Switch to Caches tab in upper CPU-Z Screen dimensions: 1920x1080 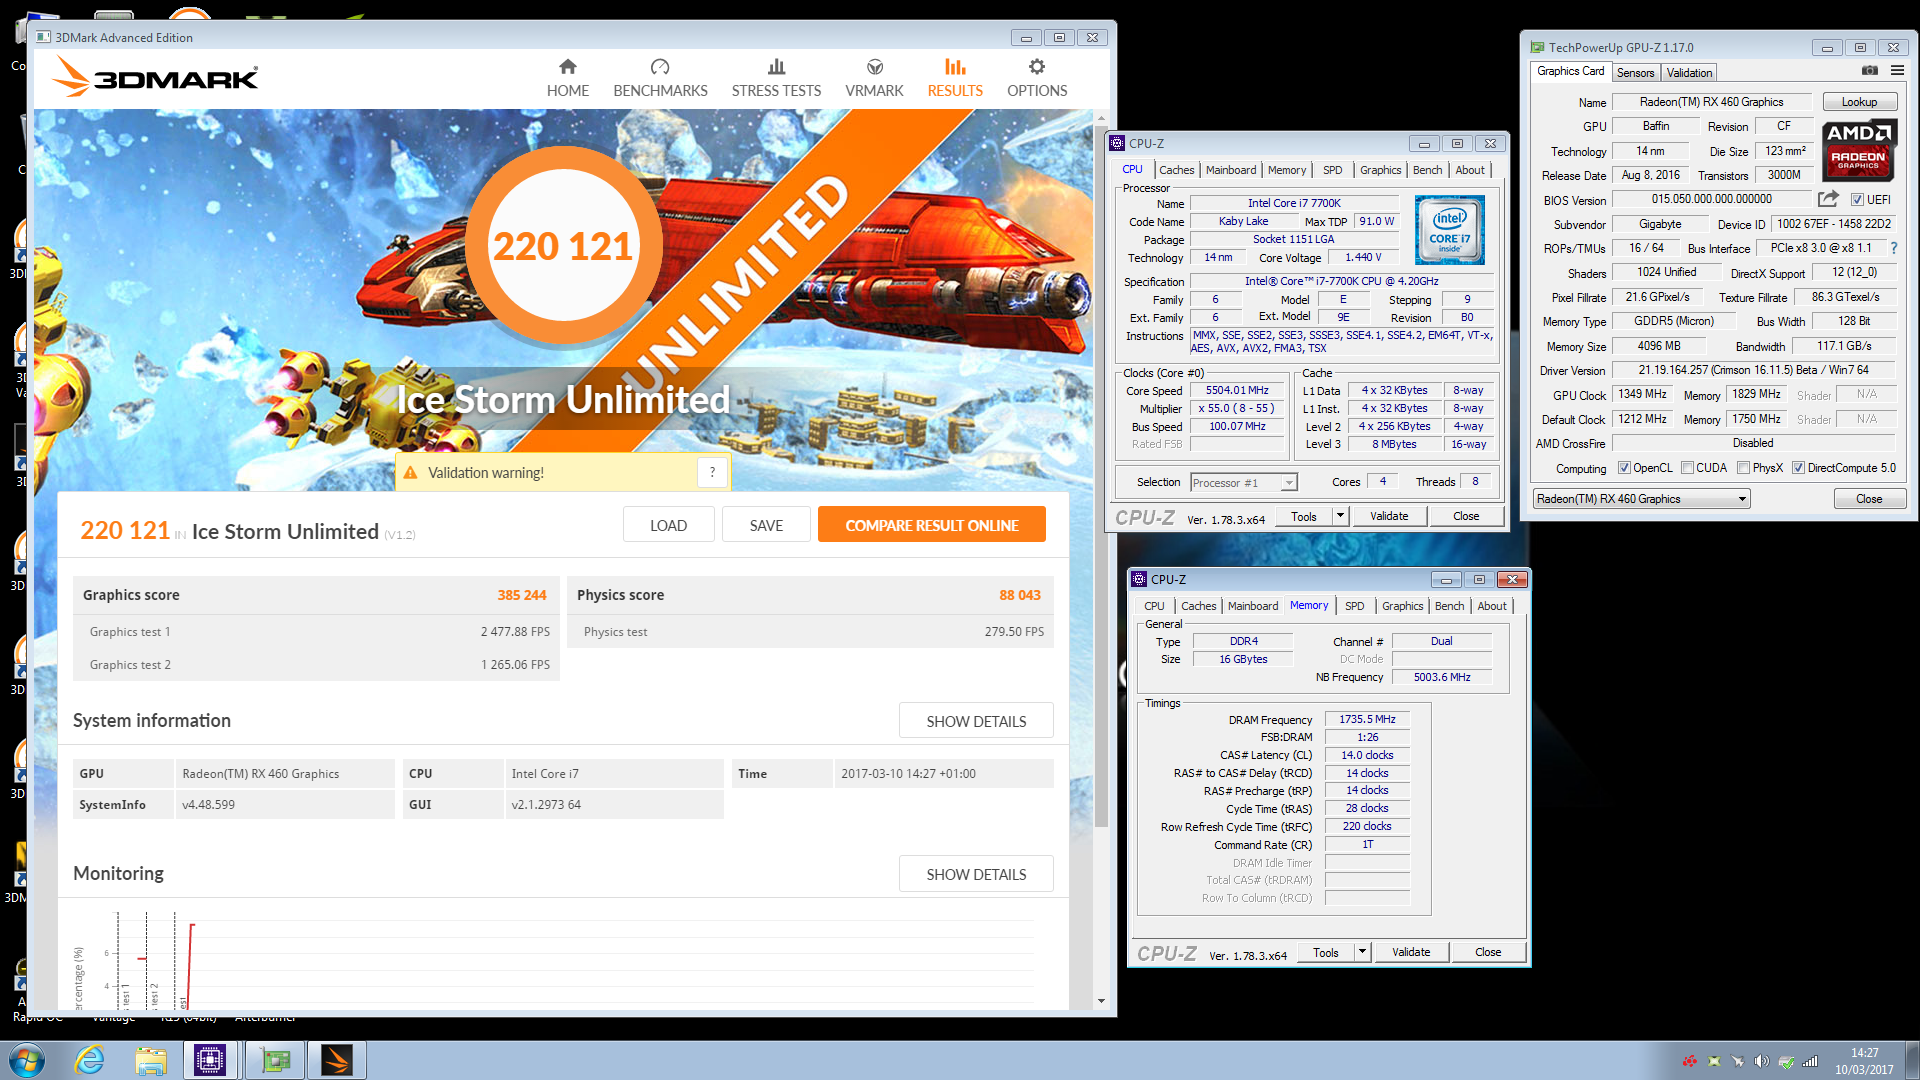(1176, 170)
